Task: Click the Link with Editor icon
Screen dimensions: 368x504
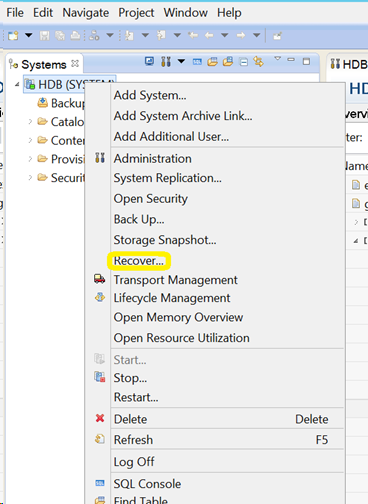Action: click(258, 62)
